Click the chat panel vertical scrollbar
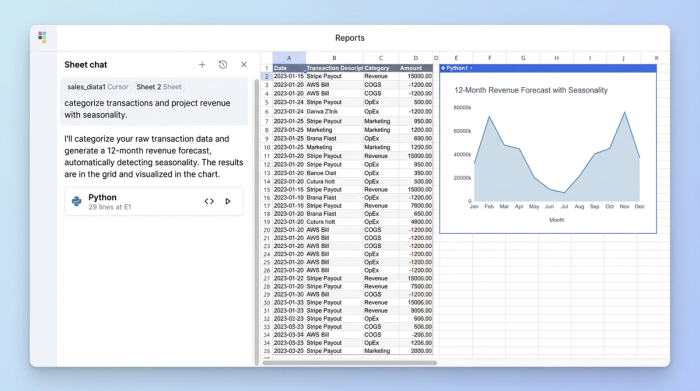The width and height of the screenshot is (700, 391). click(257, 222)
